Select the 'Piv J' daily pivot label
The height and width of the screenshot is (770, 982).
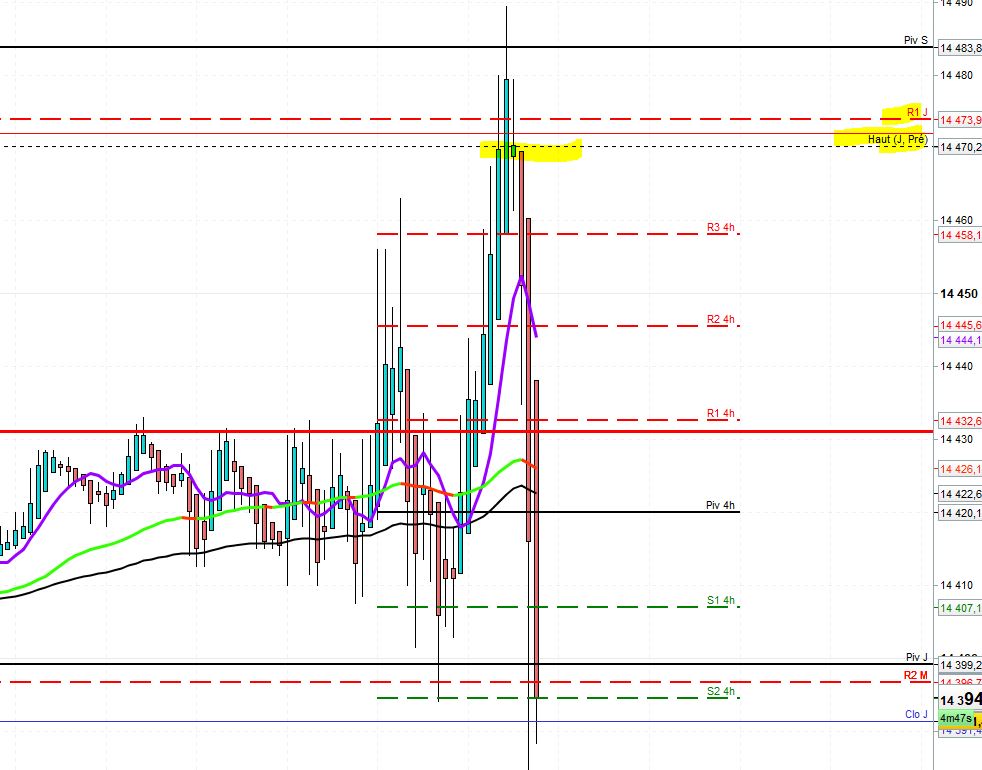tap(917, 657)
